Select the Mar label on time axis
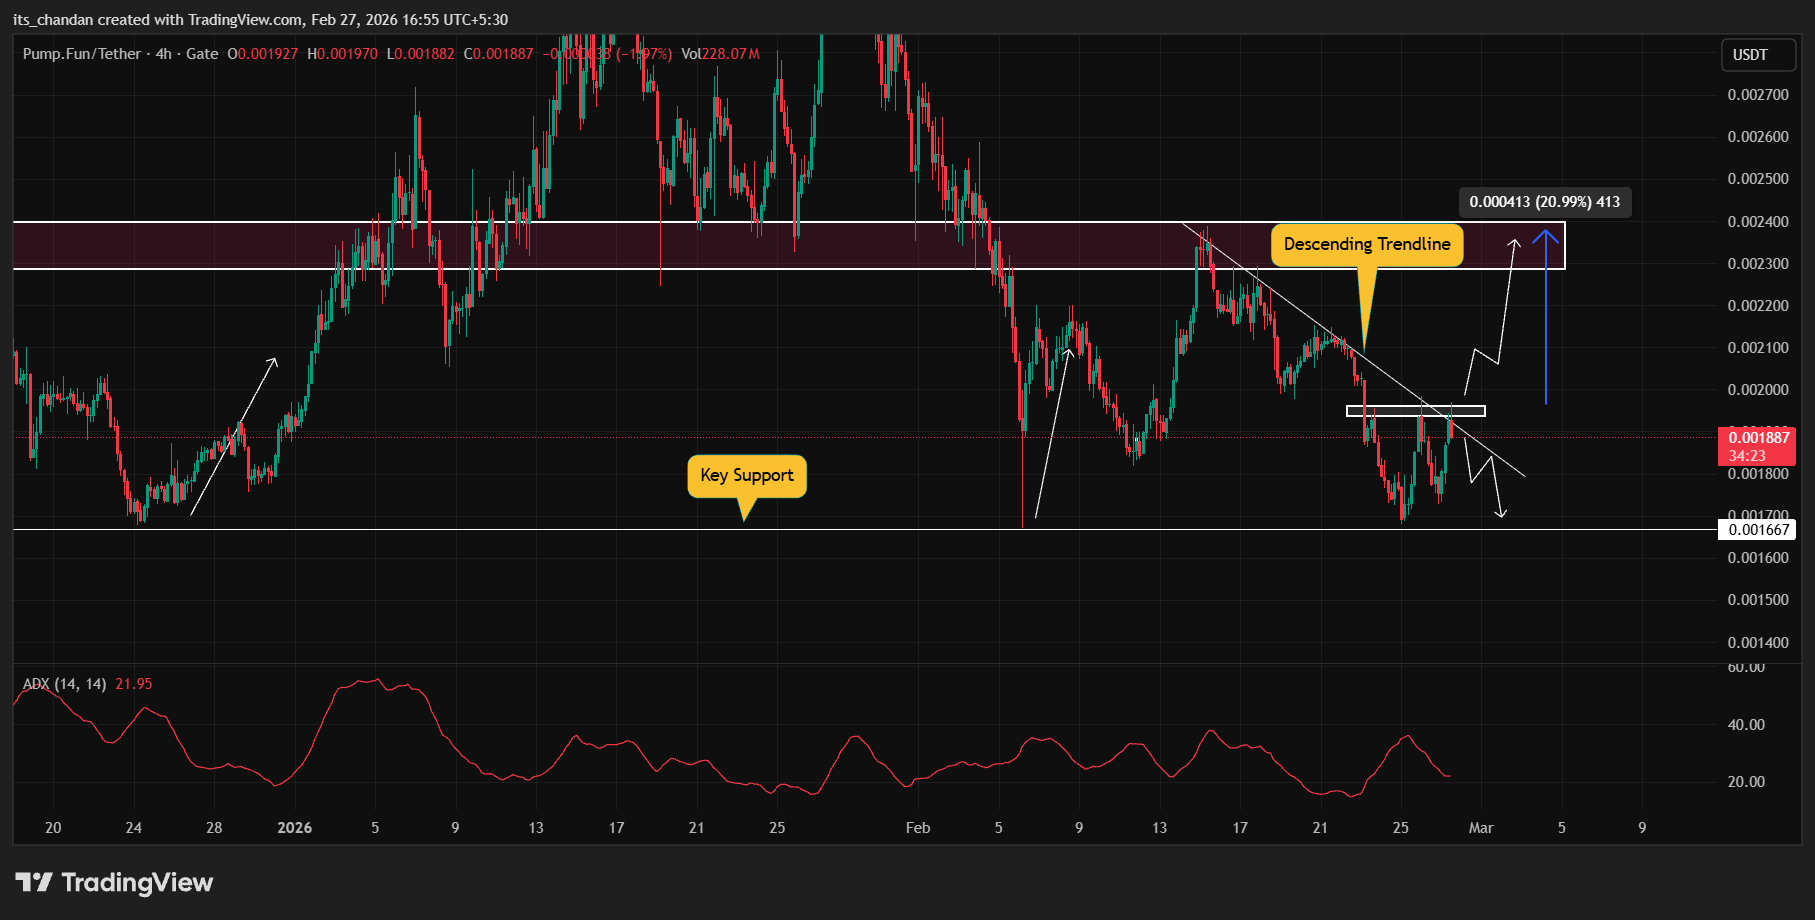Image resolution: width=1815 pixels, height=920 pixels. point(1481,828)
